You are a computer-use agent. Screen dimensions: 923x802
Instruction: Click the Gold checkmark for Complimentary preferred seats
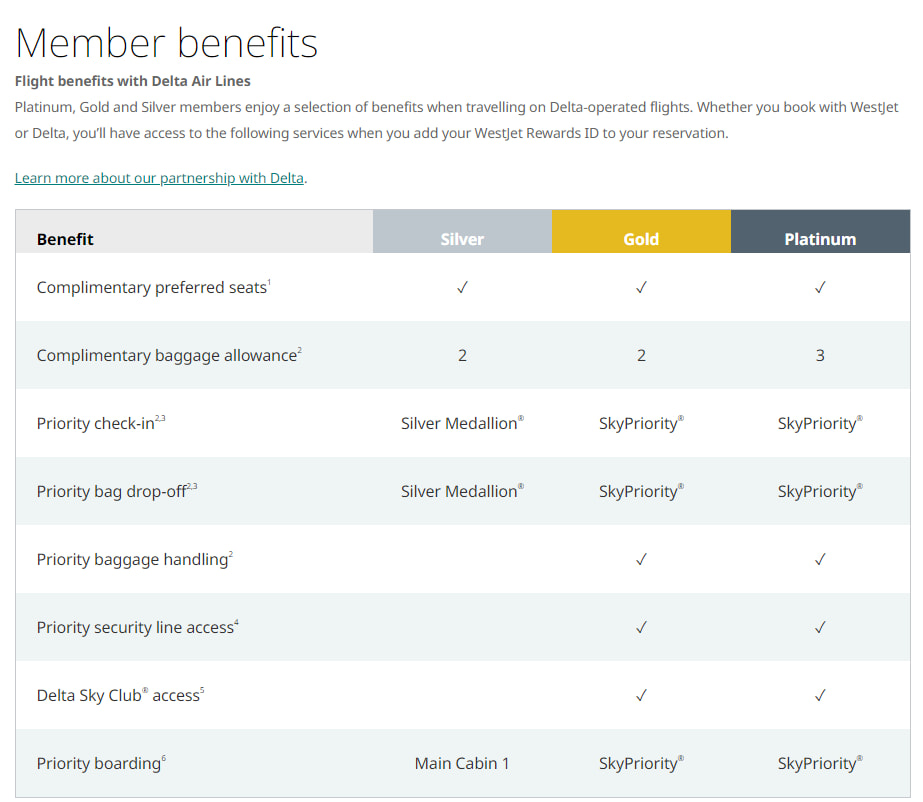point(641,287)
